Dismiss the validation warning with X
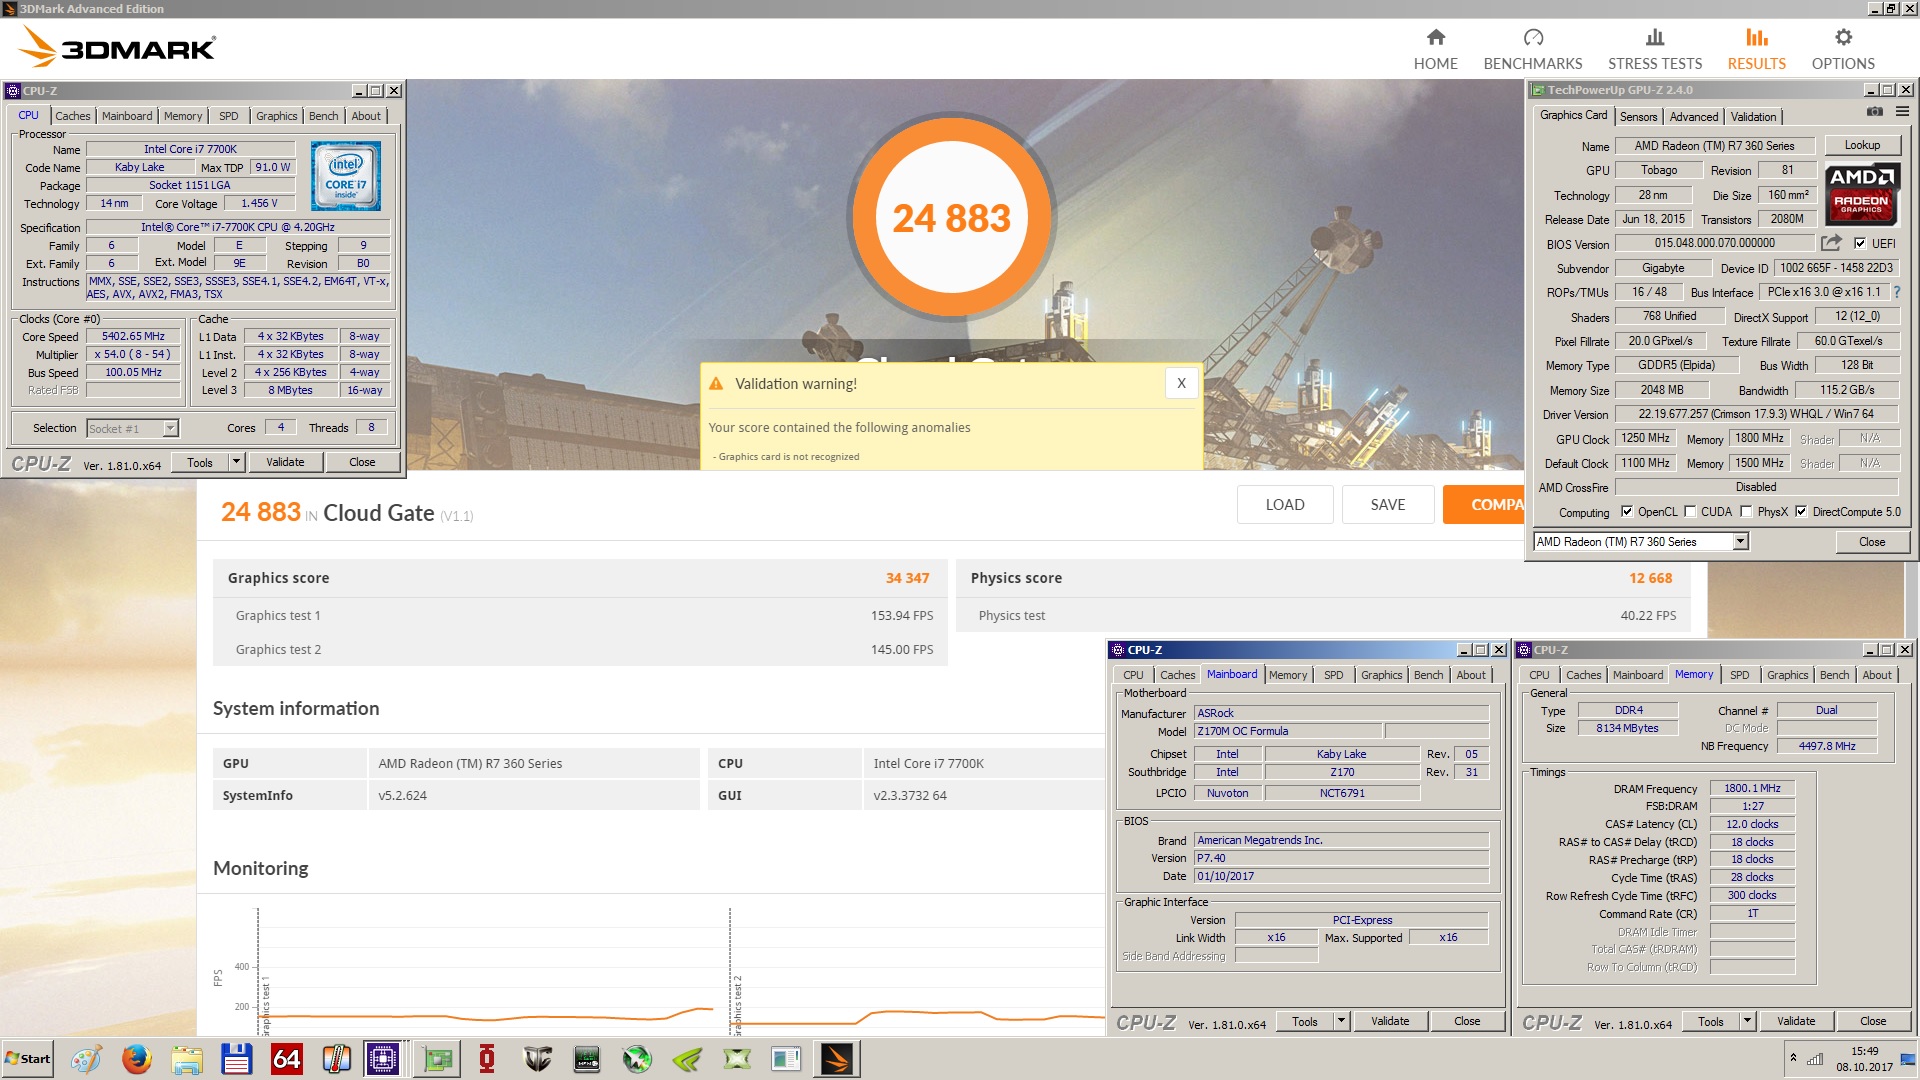1920x1080 pixels. tap(1181, 383)
